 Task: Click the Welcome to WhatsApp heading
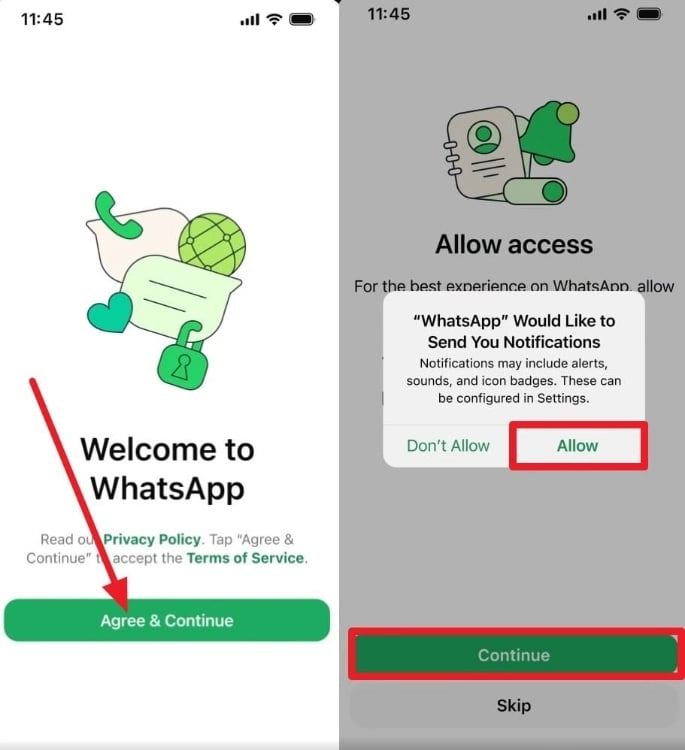coord(167,469)
